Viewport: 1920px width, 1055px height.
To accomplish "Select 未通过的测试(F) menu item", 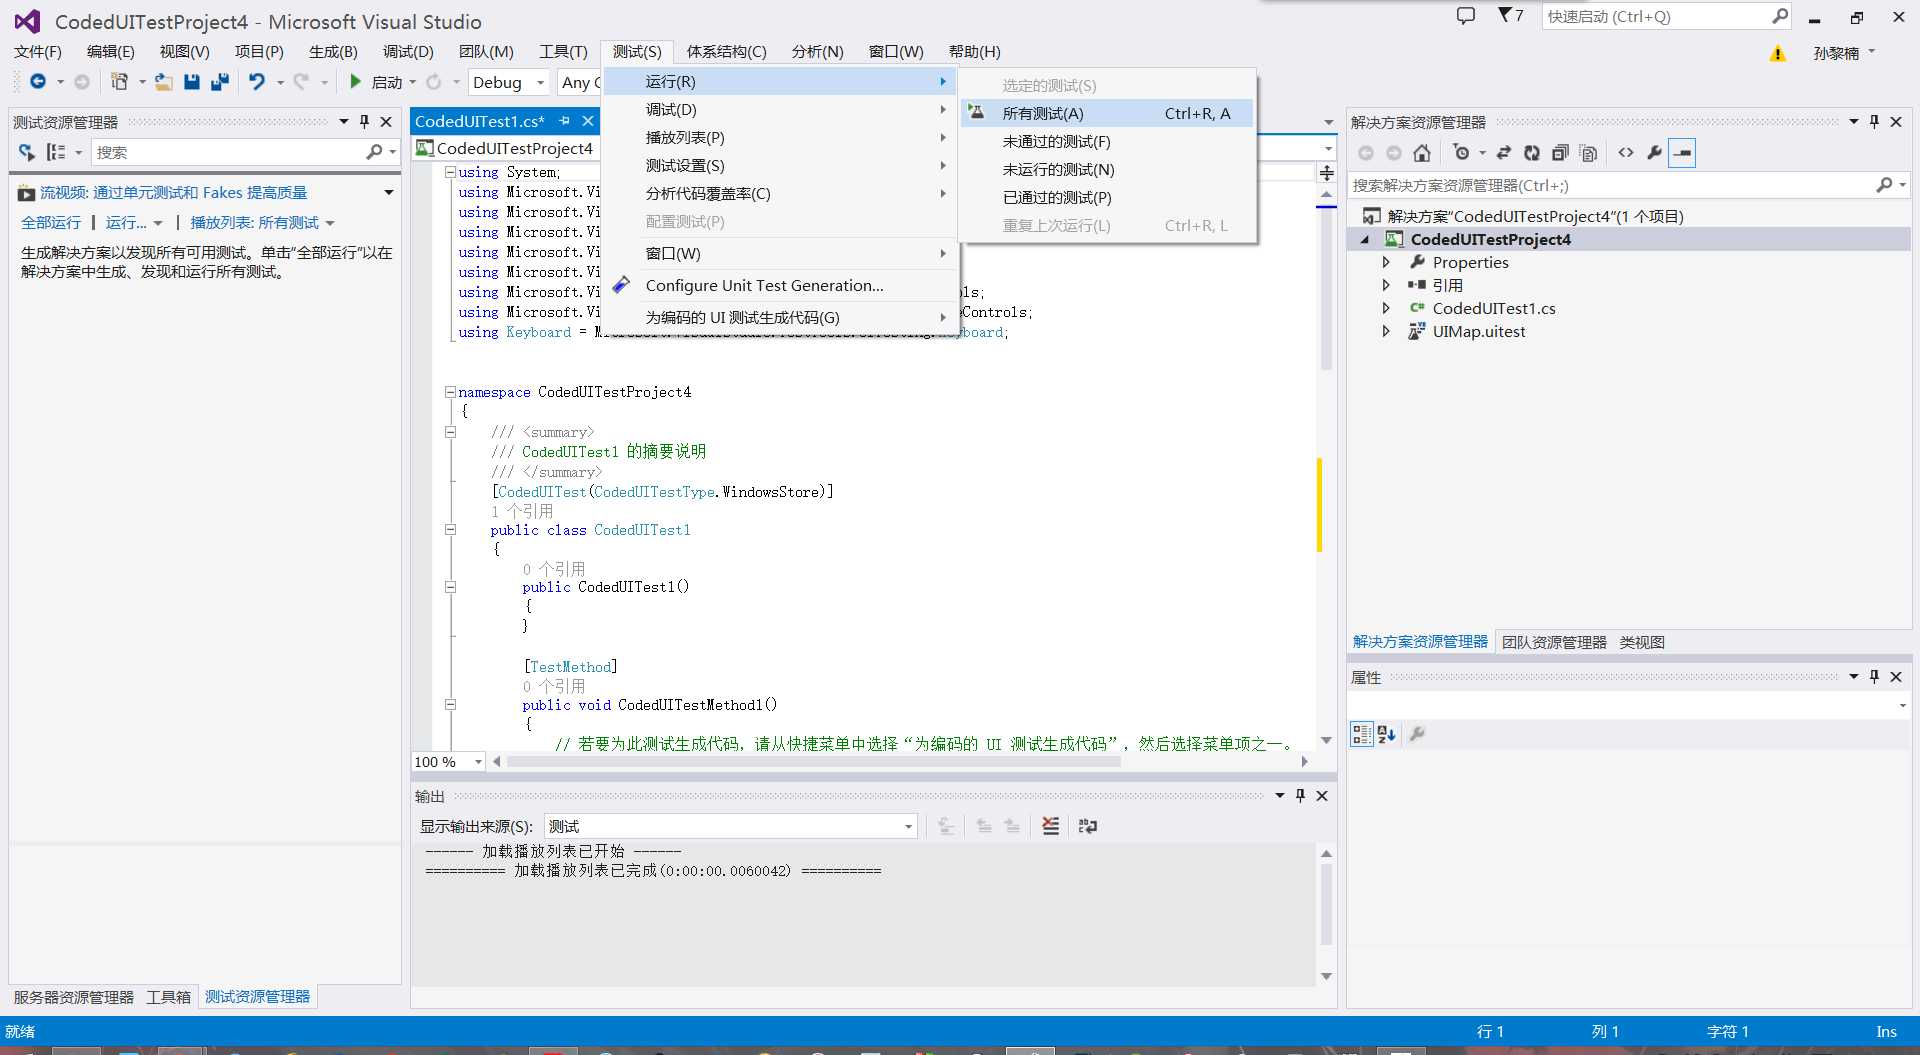I will (1106, 141).
